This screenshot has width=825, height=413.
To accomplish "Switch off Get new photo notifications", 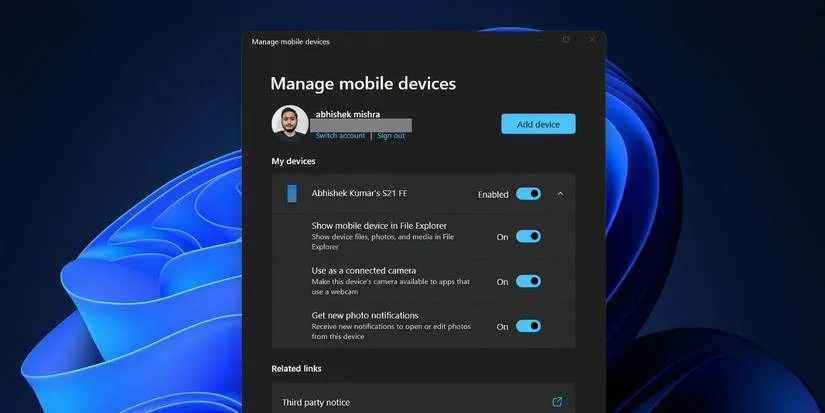I will 528,326.
